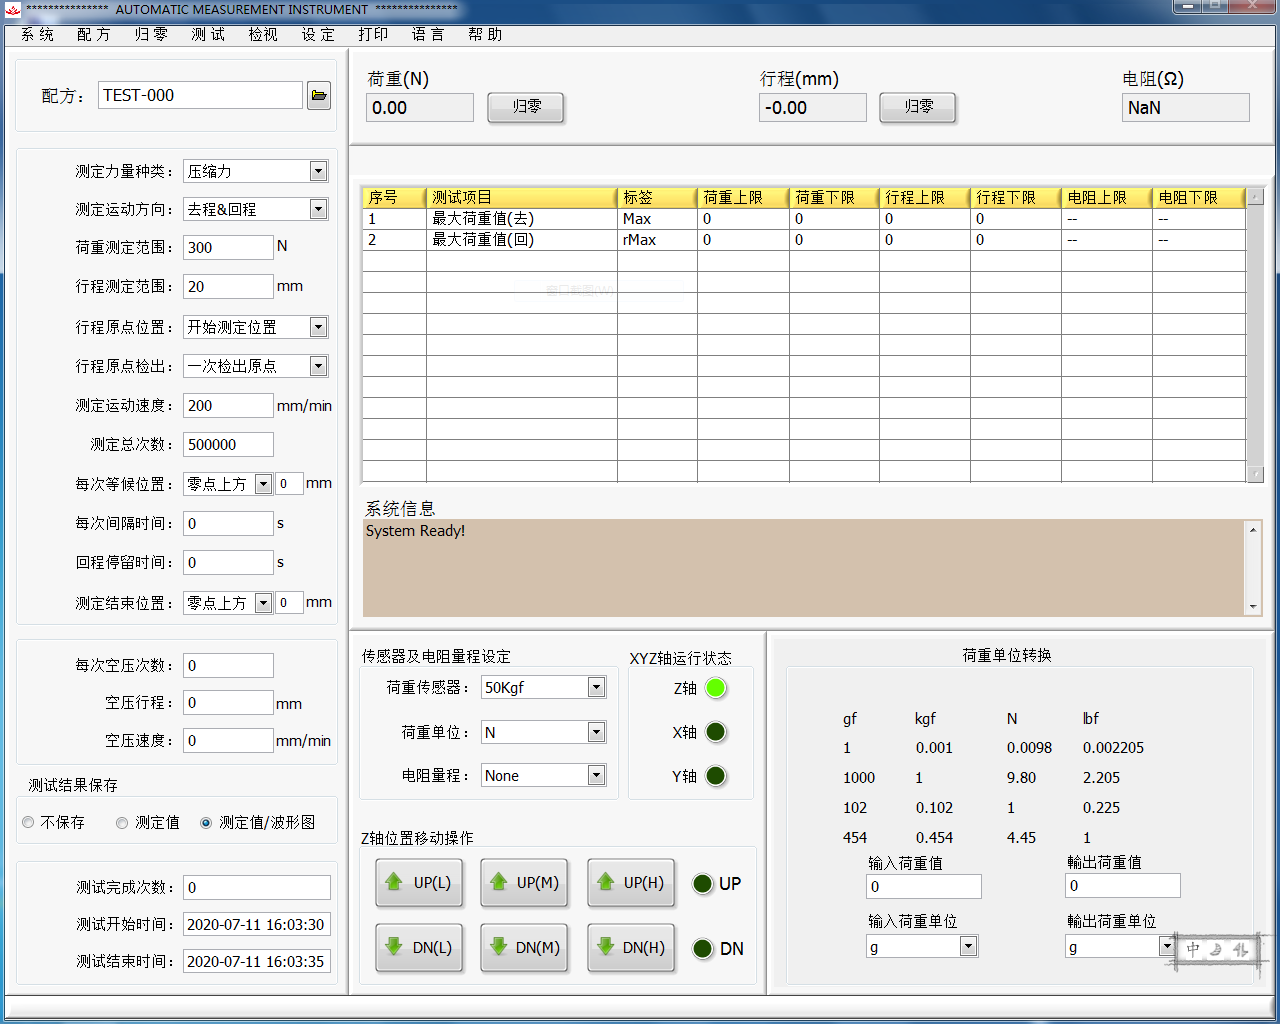The width and height of the screenshot is (1280, 1024).
Task: Click the 测定总次数 field
Action: tap(228, 444)
